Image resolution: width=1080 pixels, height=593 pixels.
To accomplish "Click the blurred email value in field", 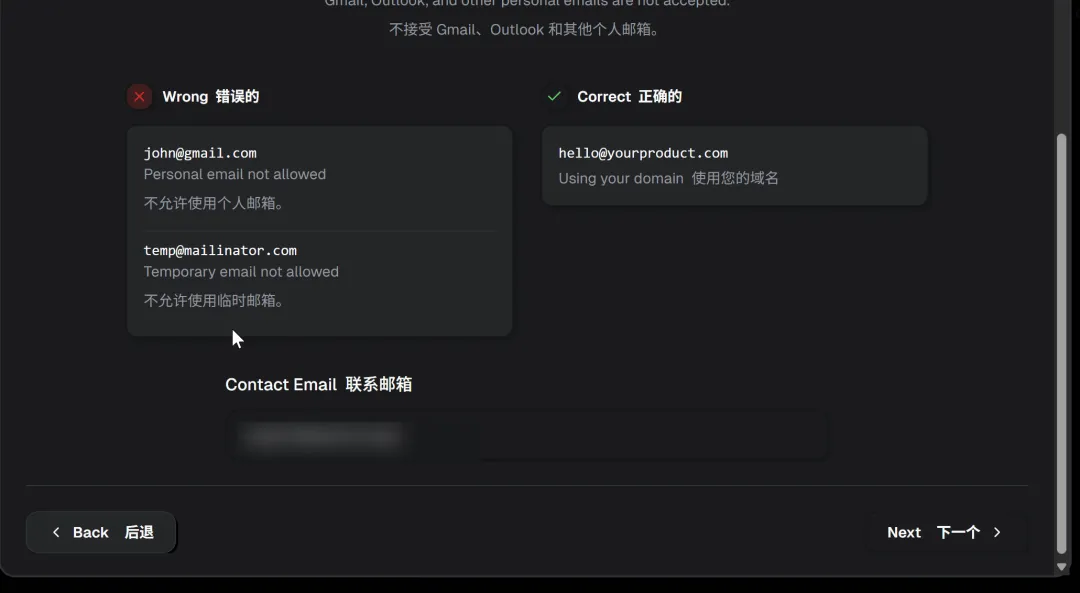I will click(x=322, y=437).
